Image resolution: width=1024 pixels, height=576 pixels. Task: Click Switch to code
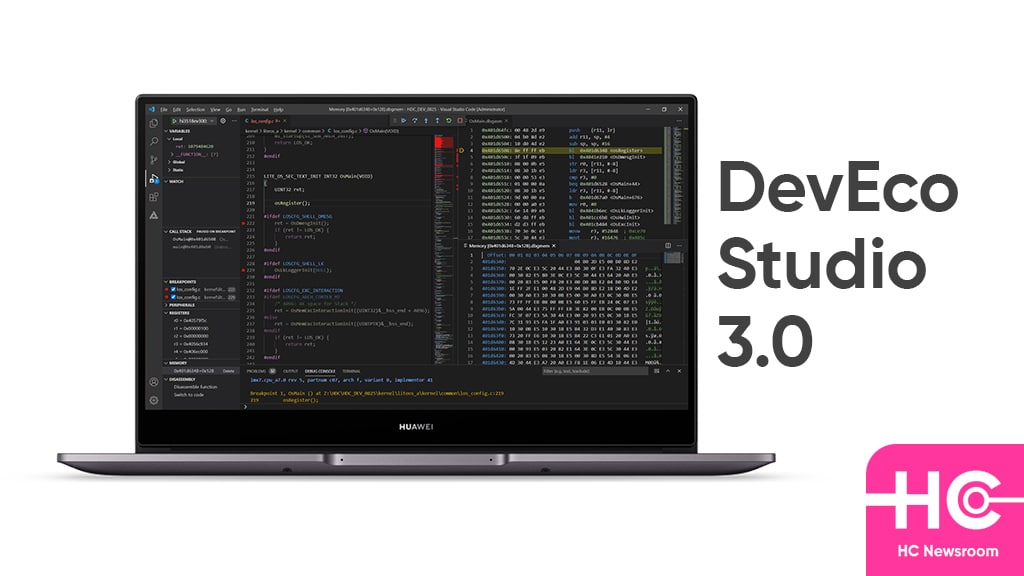pyautogui.click(x=189, y=394)
